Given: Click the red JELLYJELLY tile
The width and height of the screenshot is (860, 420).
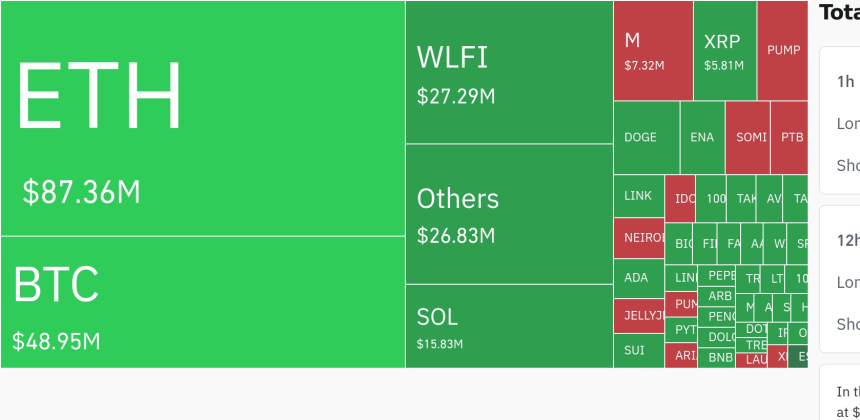Looking at the screenshot, I should 638,315.
